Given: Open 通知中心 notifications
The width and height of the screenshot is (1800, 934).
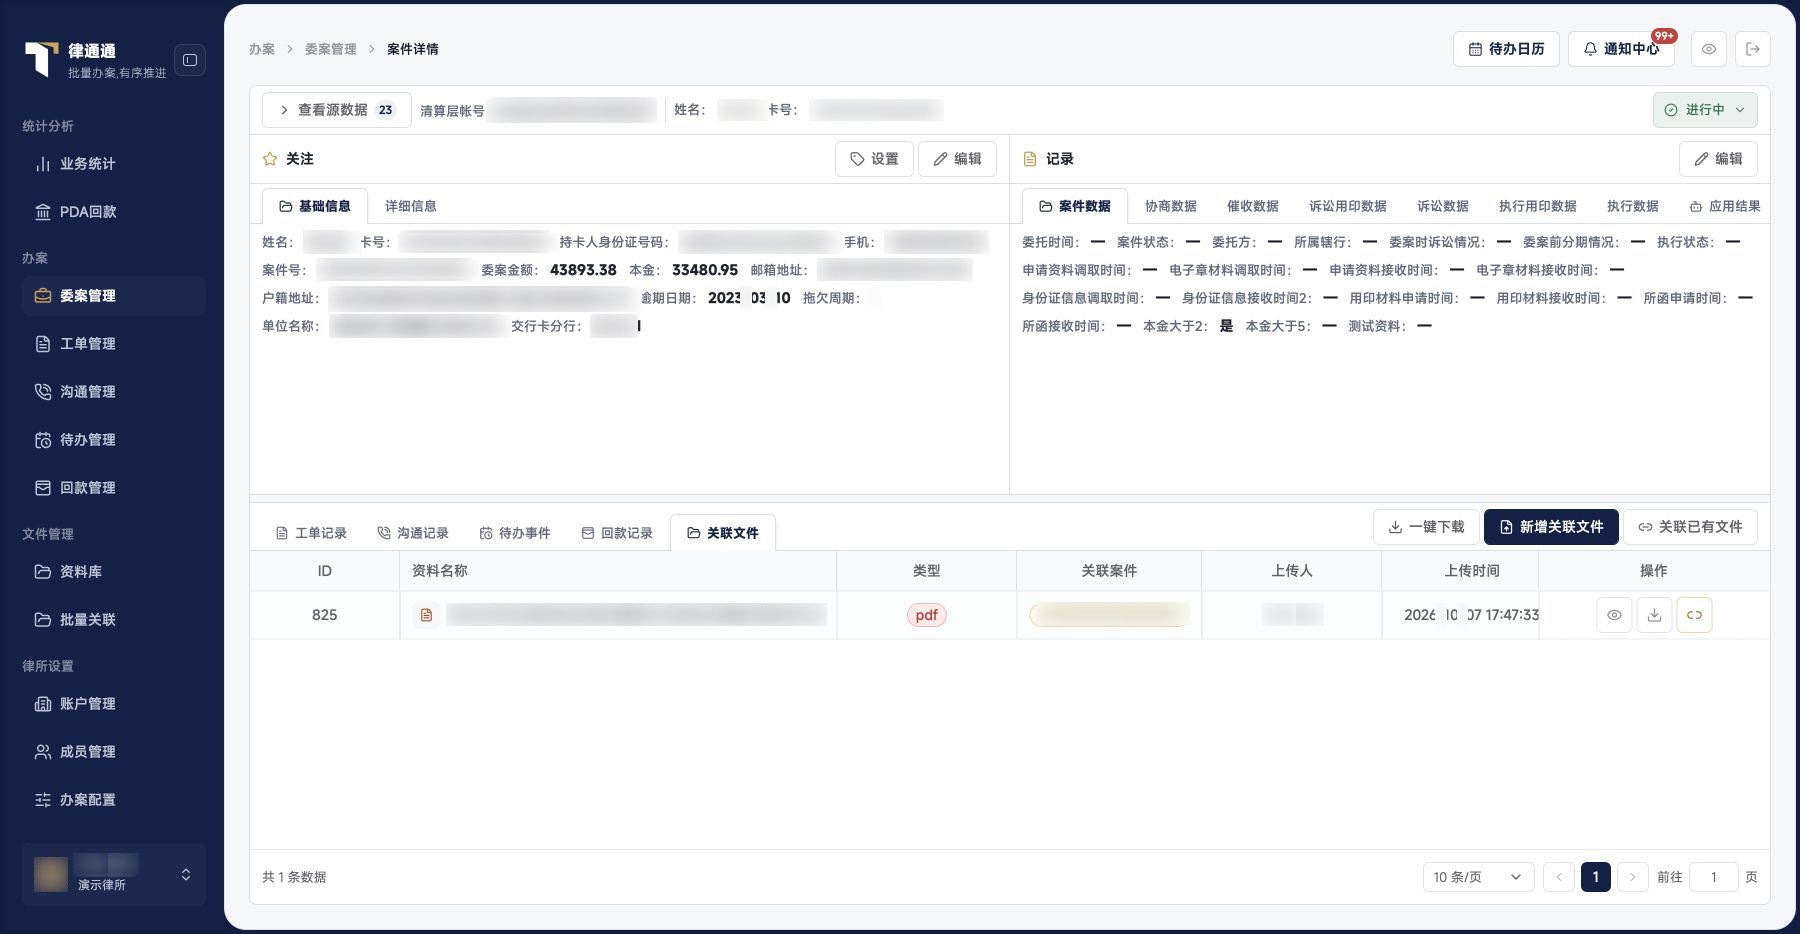Looking at the screenshot, I should point(1621,49).
